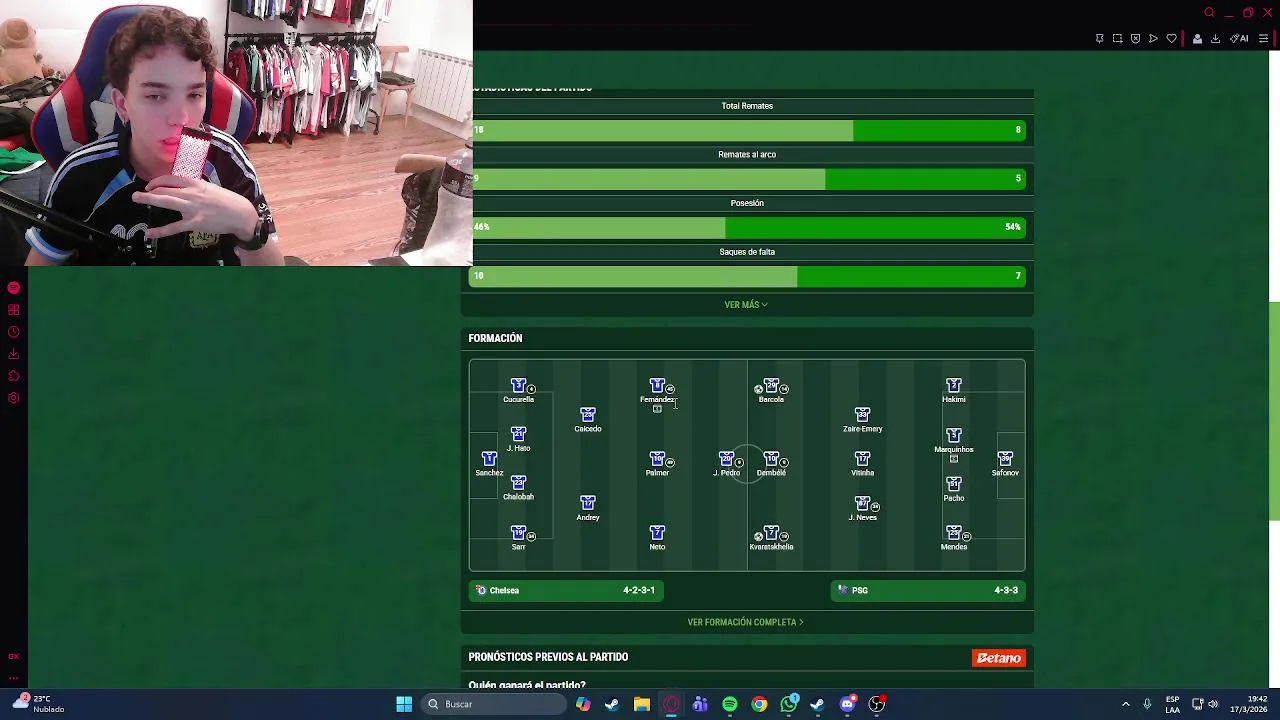Select player Palmer in Chelsea lineup
This screenshot has height=720, width=1280.
point(657,464)
